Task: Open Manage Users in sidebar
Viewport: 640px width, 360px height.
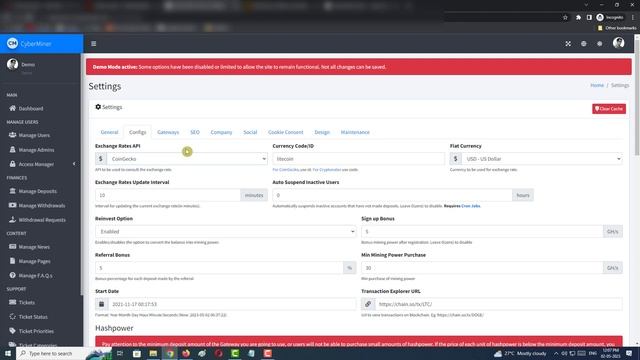Action: [x=29, y=135]
